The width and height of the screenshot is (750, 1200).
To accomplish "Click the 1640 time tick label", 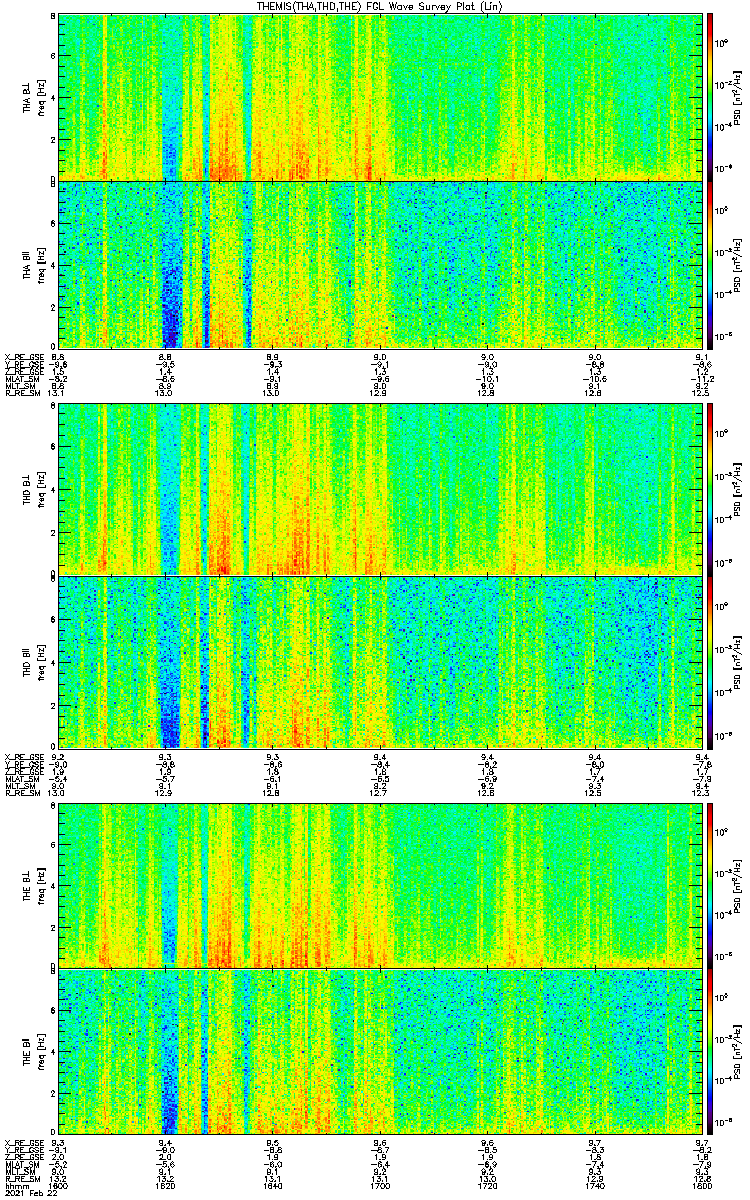I will point(273,1186).
